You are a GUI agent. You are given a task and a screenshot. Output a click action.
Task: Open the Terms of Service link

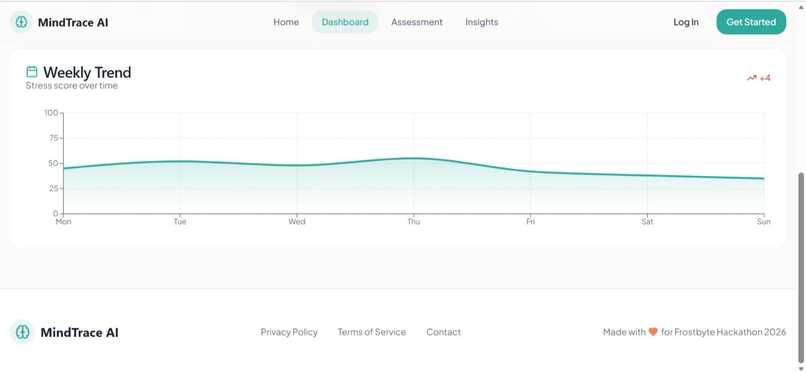point(372,332)
